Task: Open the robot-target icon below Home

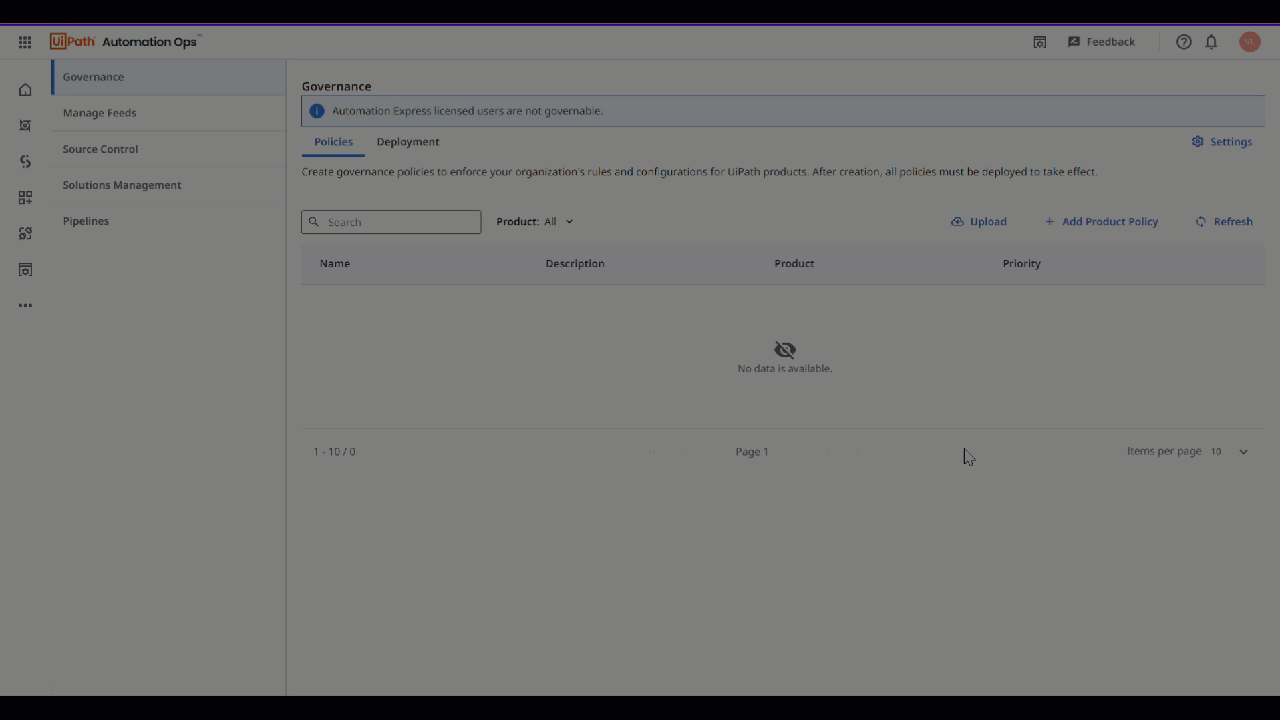Action: click(25, 126)
